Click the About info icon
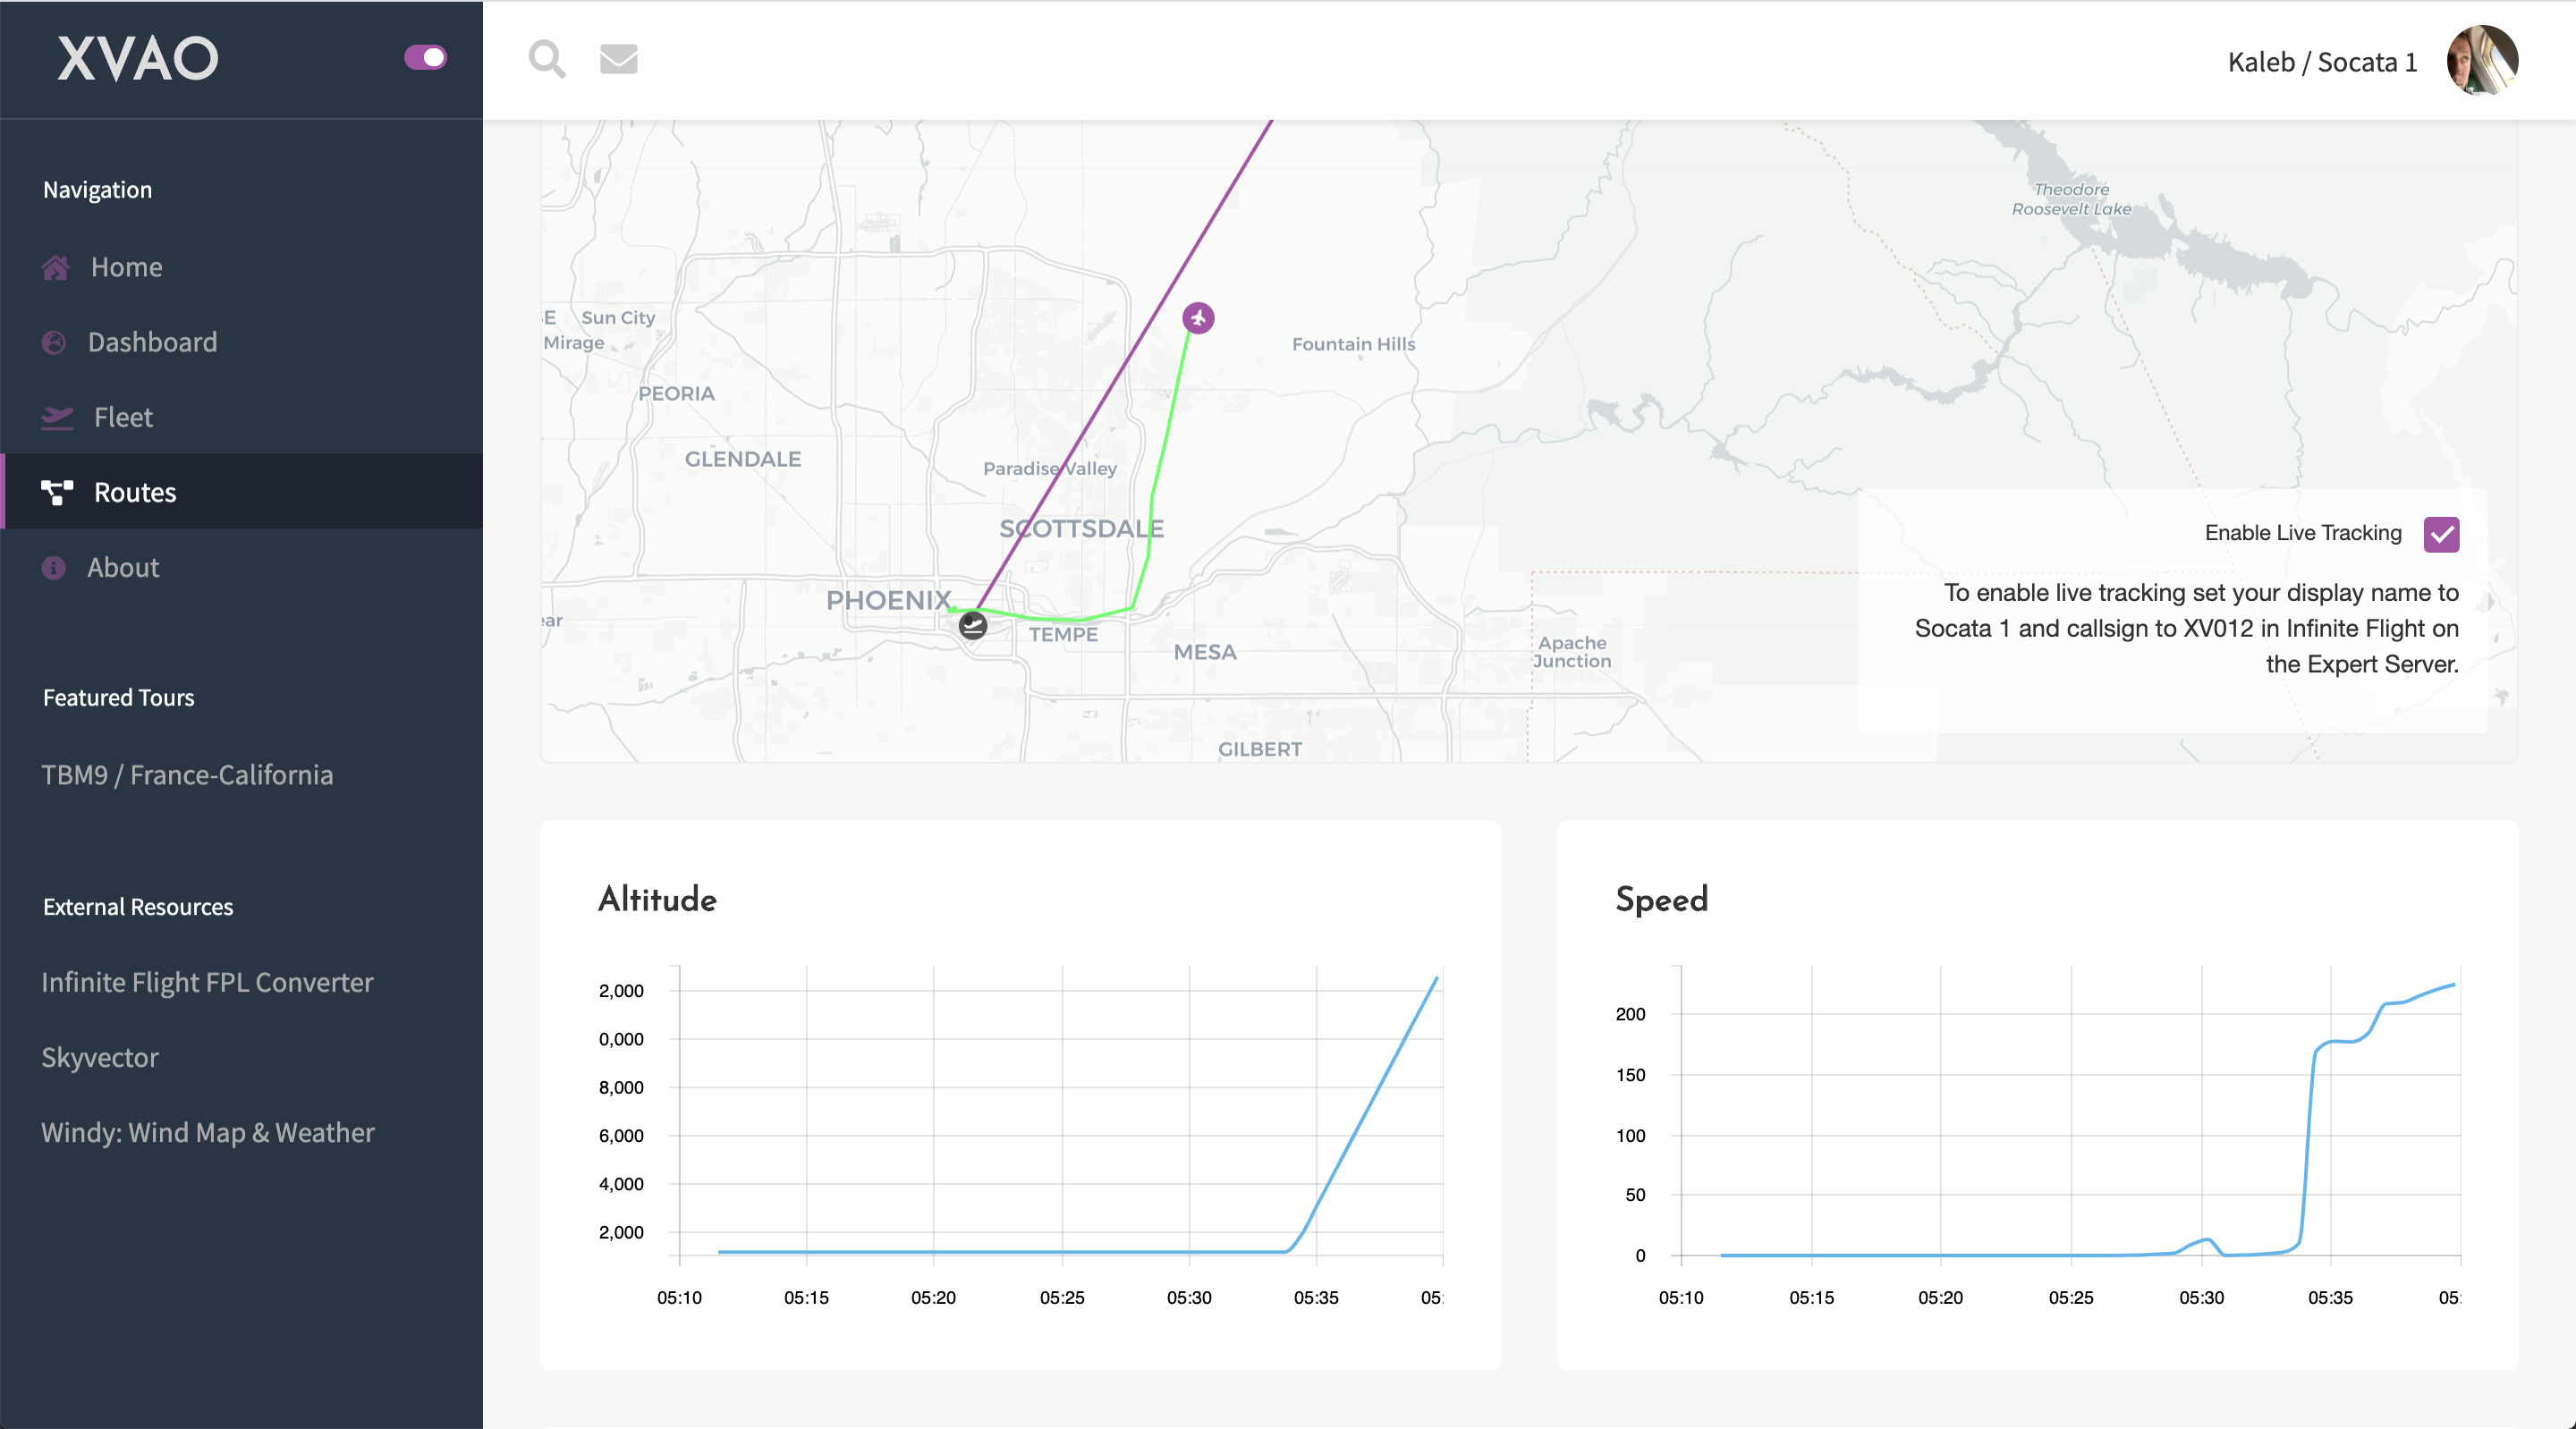2576x1429 pixels. (x=54, y=567)
